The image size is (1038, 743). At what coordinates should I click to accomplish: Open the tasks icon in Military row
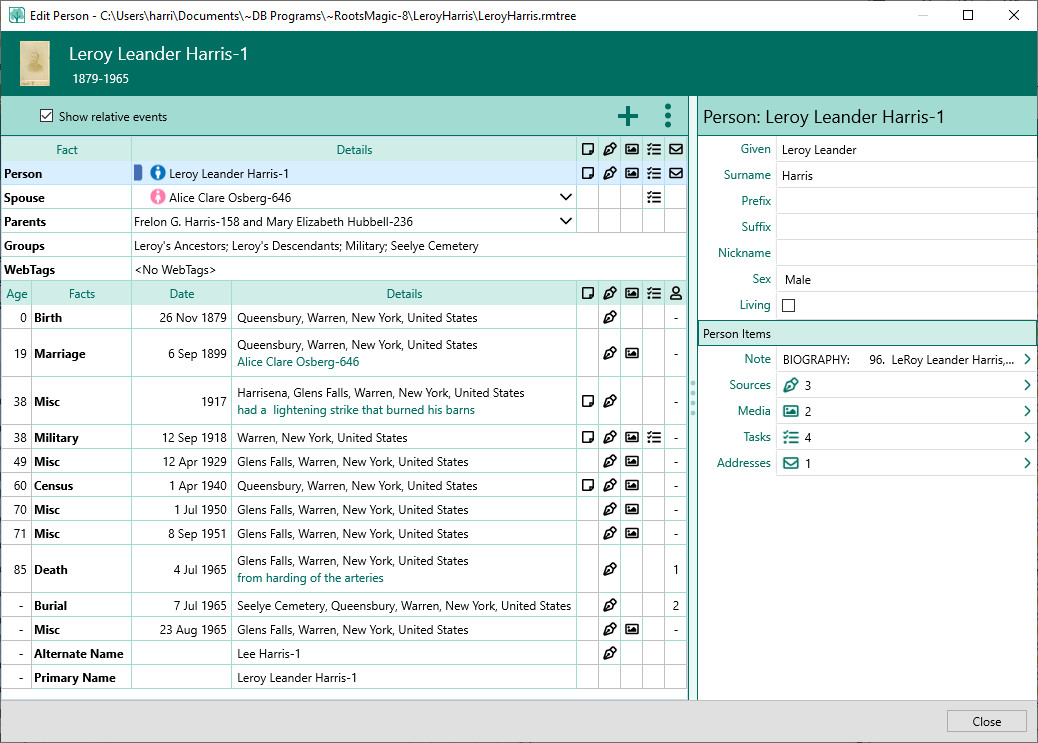click(x=654, y=438)
